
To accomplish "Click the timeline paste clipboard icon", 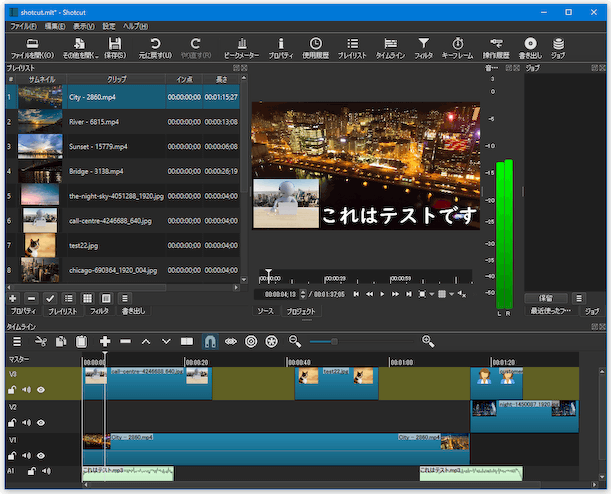I will point(81,342).
